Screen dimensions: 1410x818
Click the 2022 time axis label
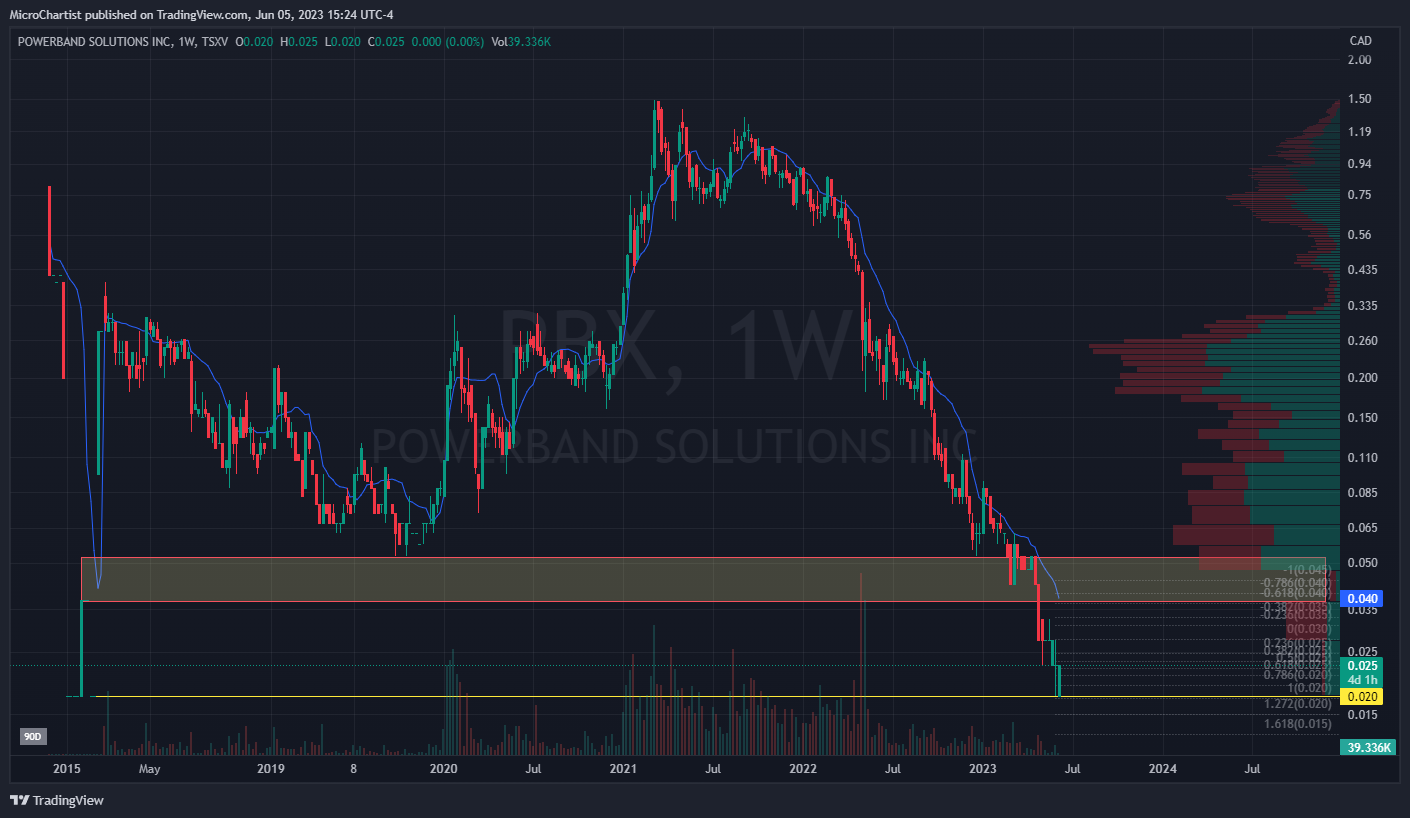tap(803, 769)
